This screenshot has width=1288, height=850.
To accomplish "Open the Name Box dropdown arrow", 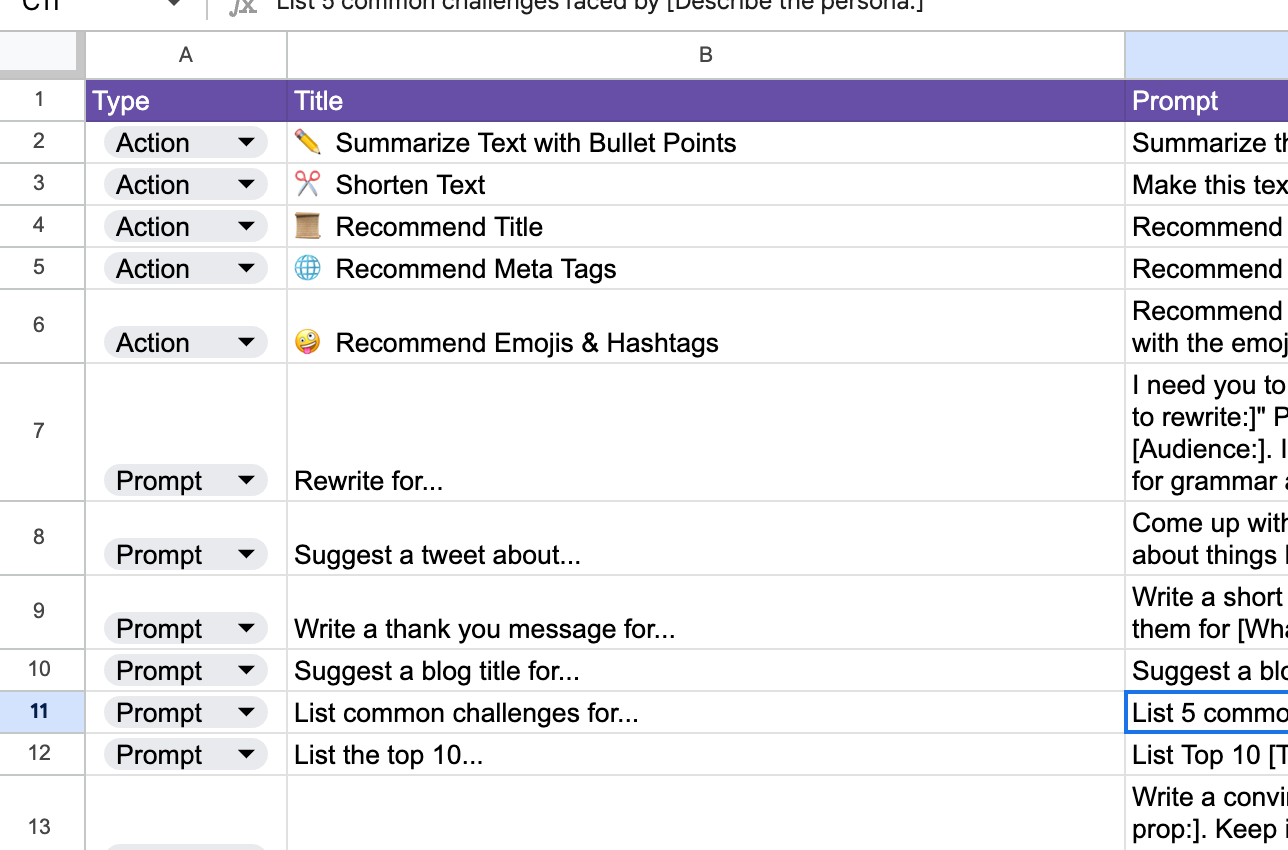I will coord(174,4).
